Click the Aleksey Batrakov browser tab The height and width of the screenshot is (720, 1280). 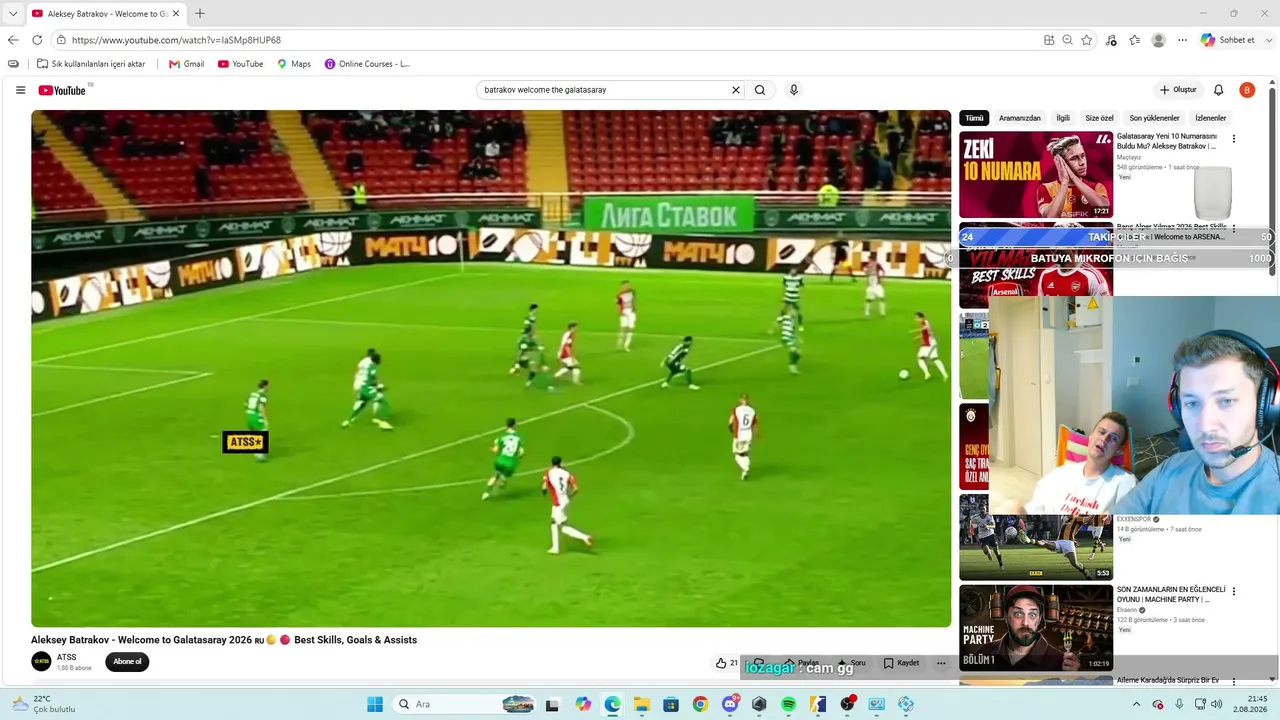click(105, 14)
